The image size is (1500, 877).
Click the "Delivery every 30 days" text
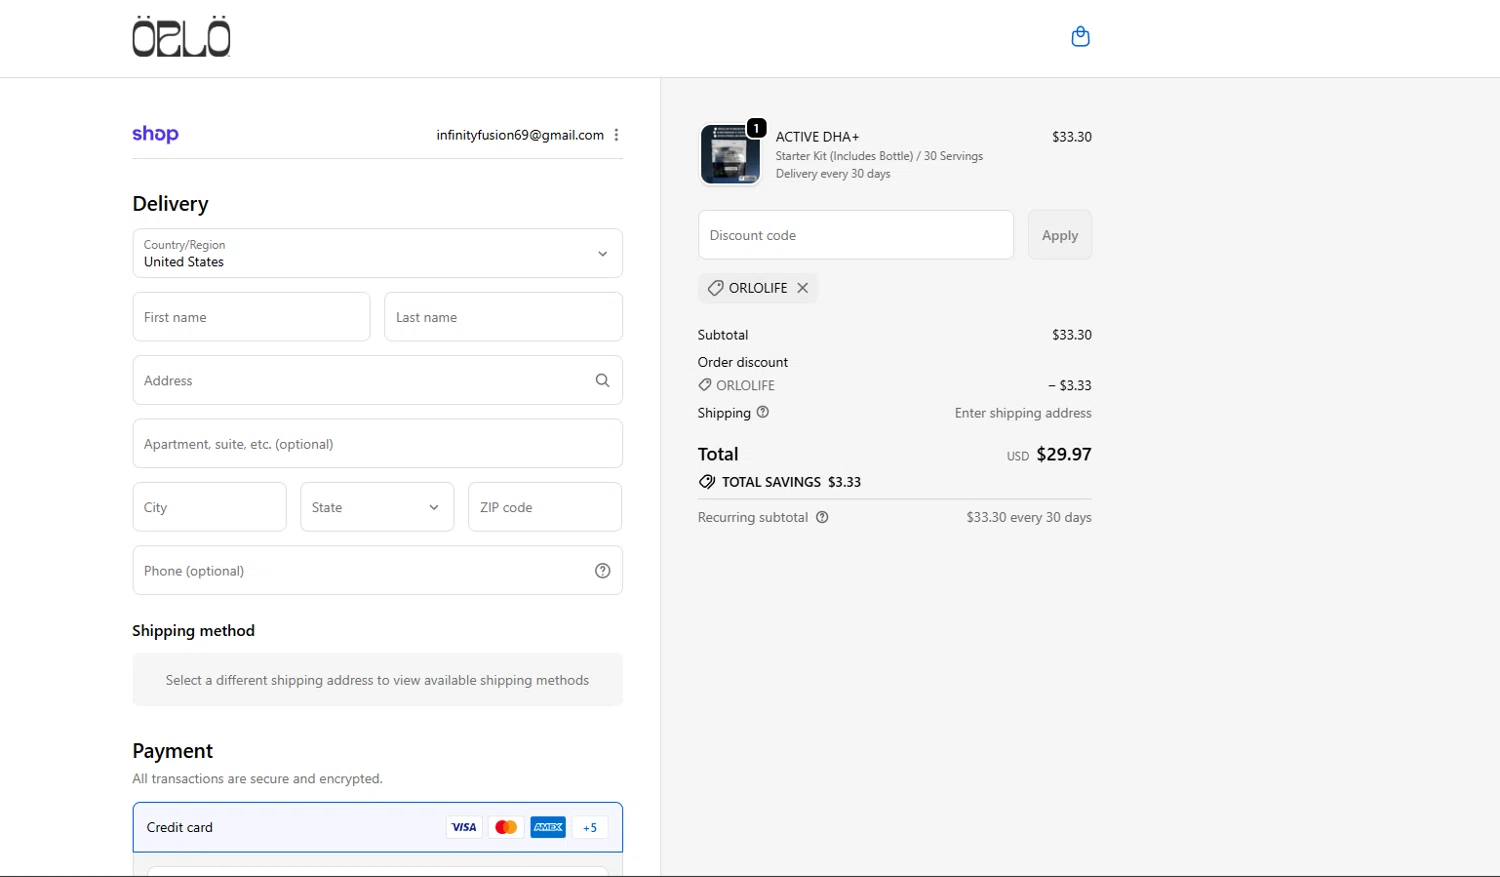point(833,174)
